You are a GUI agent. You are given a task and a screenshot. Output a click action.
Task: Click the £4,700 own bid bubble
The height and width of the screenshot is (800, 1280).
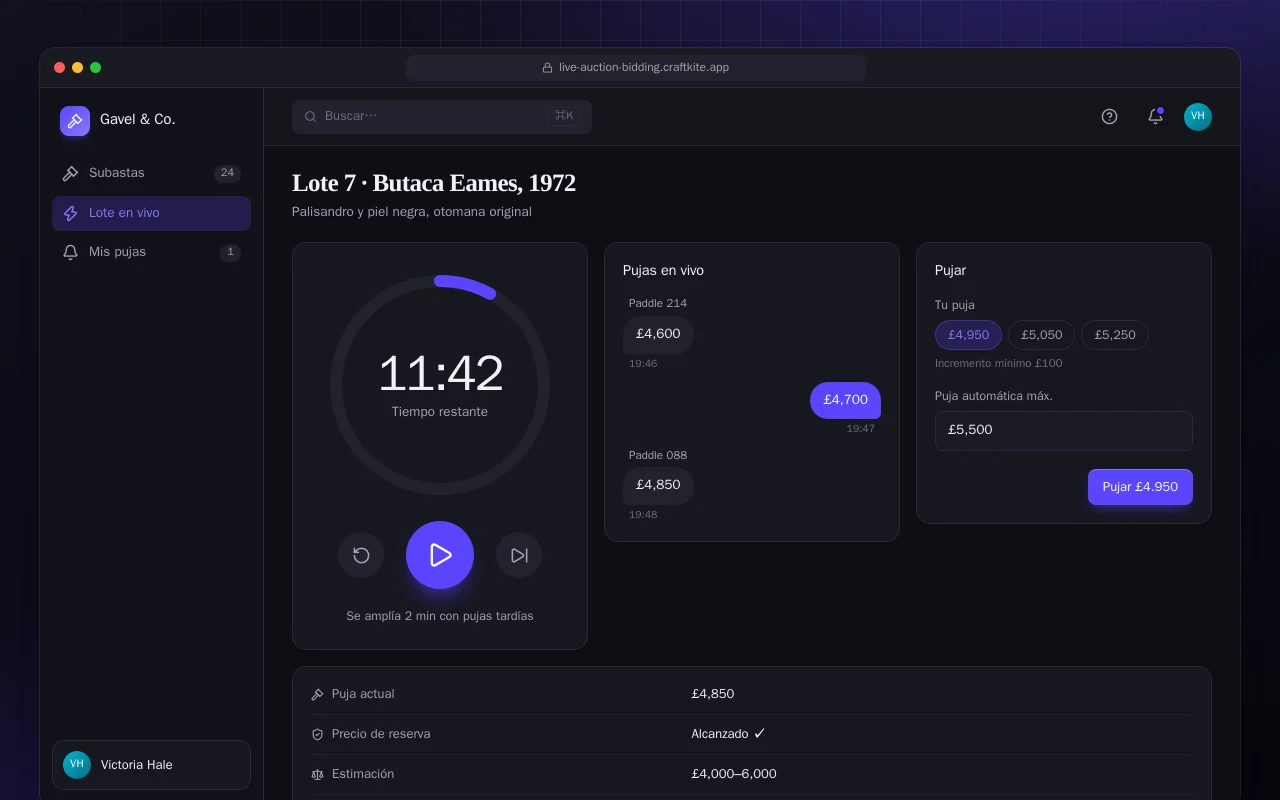click(x=845, y=400)
